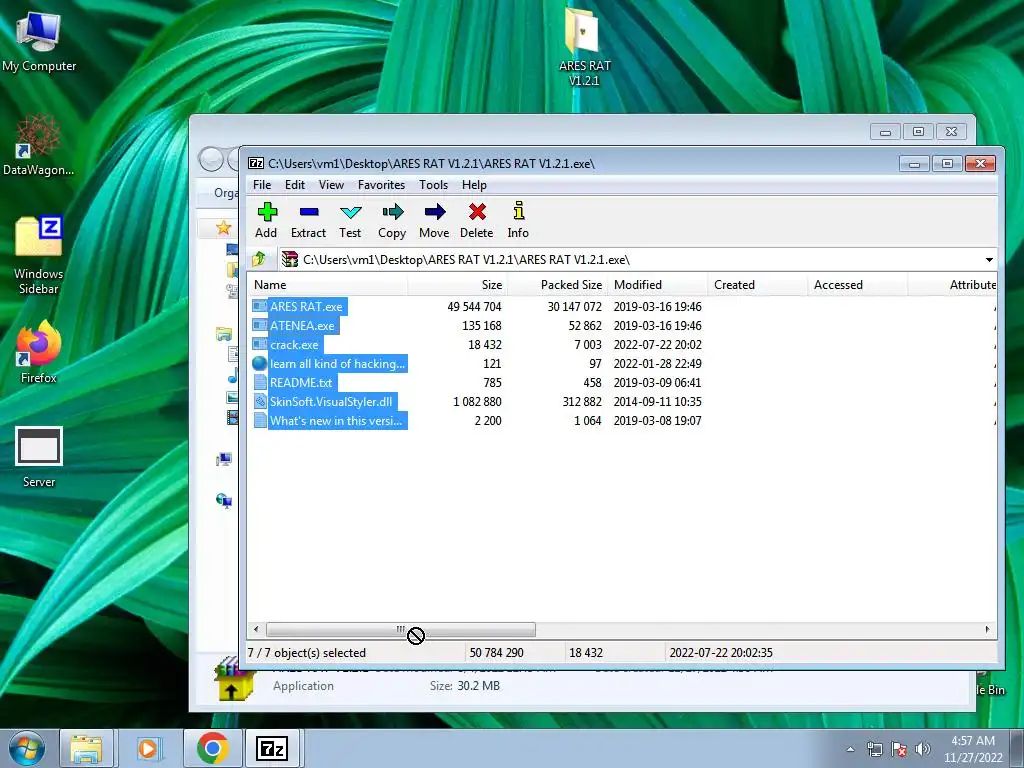Click the address path field
1024x768 pixels.
[x=630, y=260]
